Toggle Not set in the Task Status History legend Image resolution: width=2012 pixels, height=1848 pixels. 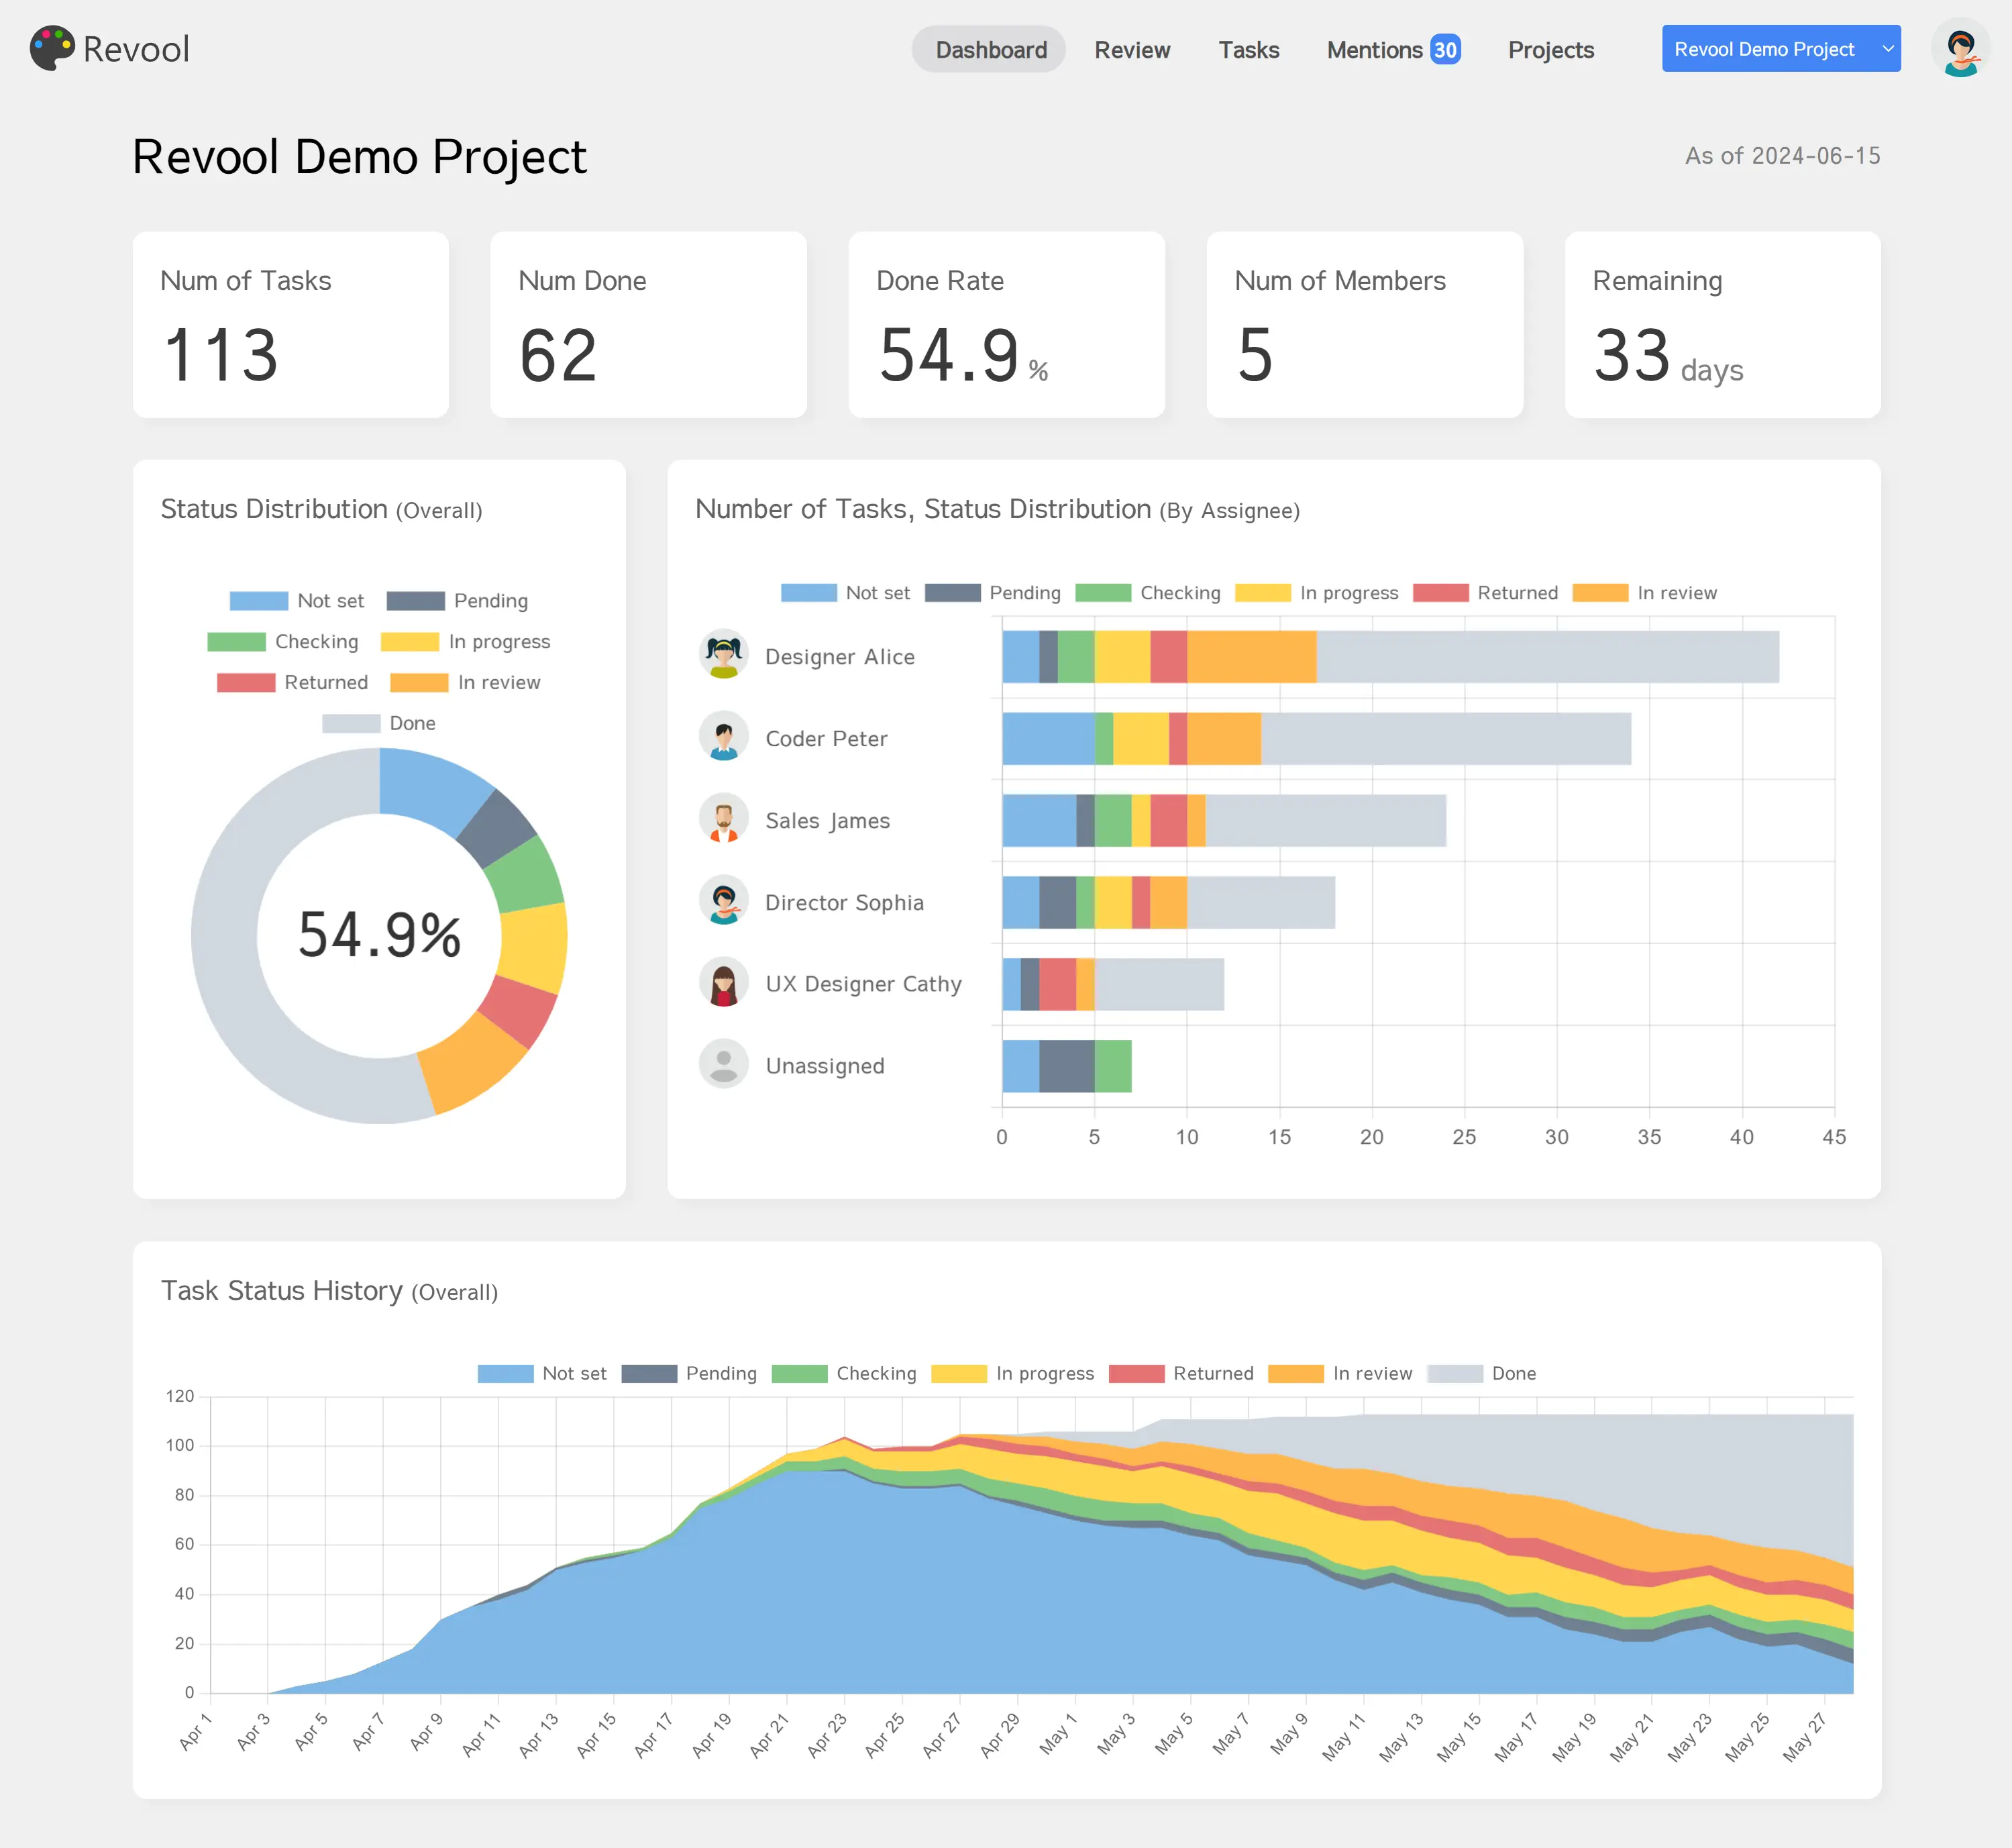click(542, 1374)
